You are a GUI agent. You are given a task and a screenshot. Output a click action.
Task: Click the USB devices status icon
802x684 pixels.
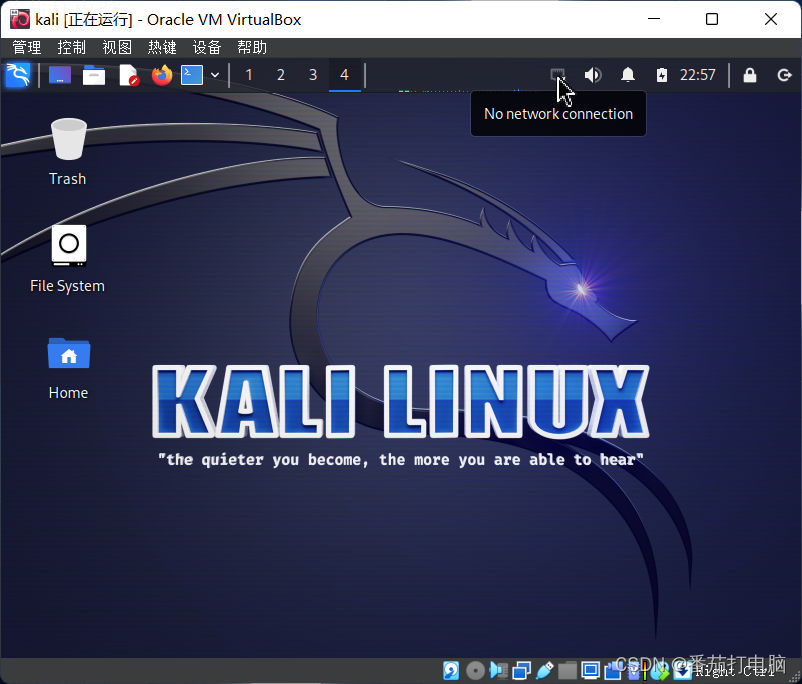click(x=545, y=670)
